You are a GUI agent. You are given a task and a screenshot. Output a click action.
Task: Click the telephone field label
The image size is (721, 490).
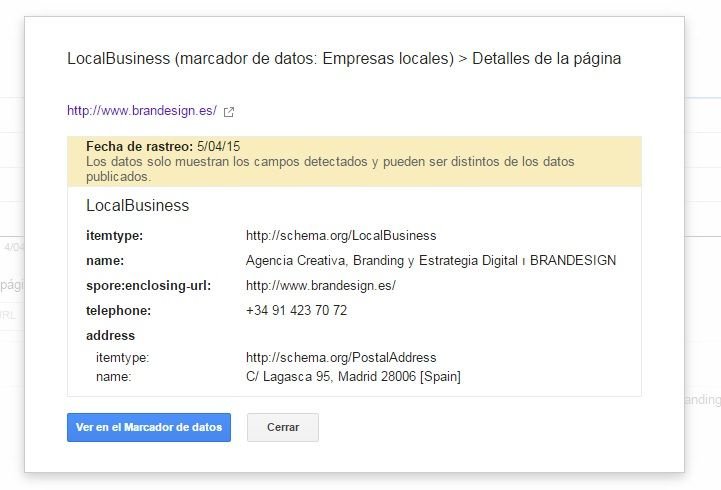(x=118, y=311)
